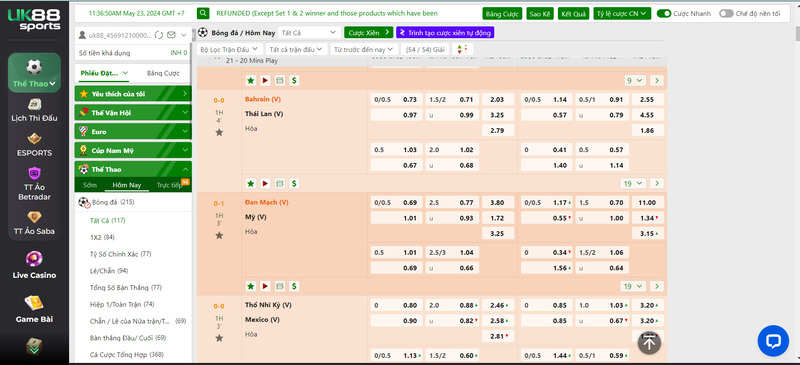
Task: Click the green search magnifier icon
Action: coord(203,13)
